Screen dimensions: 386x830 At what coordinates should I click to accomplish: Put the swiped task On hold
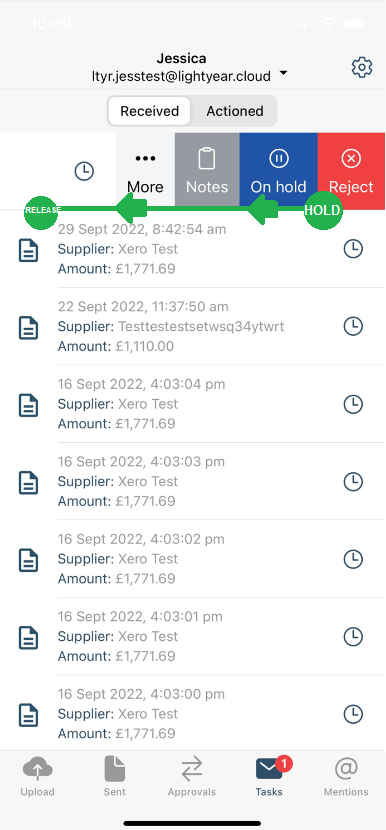[x=279, y=171]
